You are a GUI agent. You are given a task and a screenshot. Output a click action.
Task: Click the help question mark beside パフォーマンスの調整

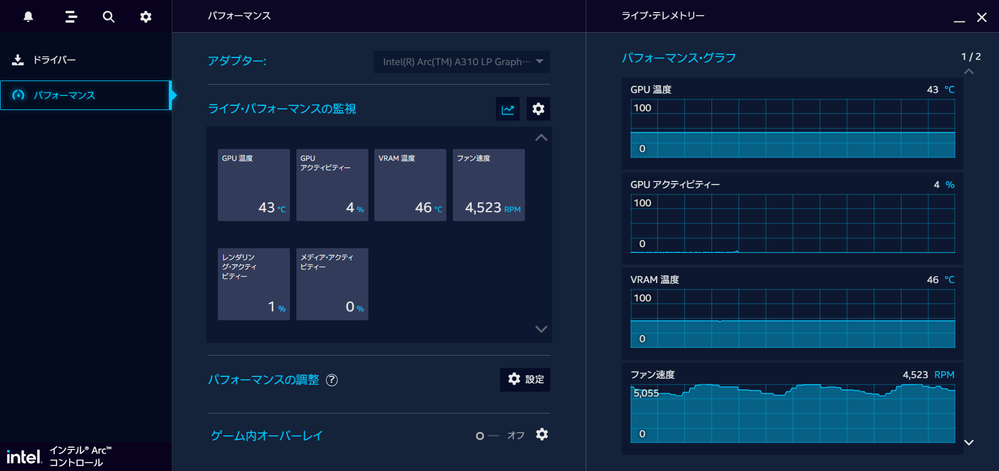point(331,380)
